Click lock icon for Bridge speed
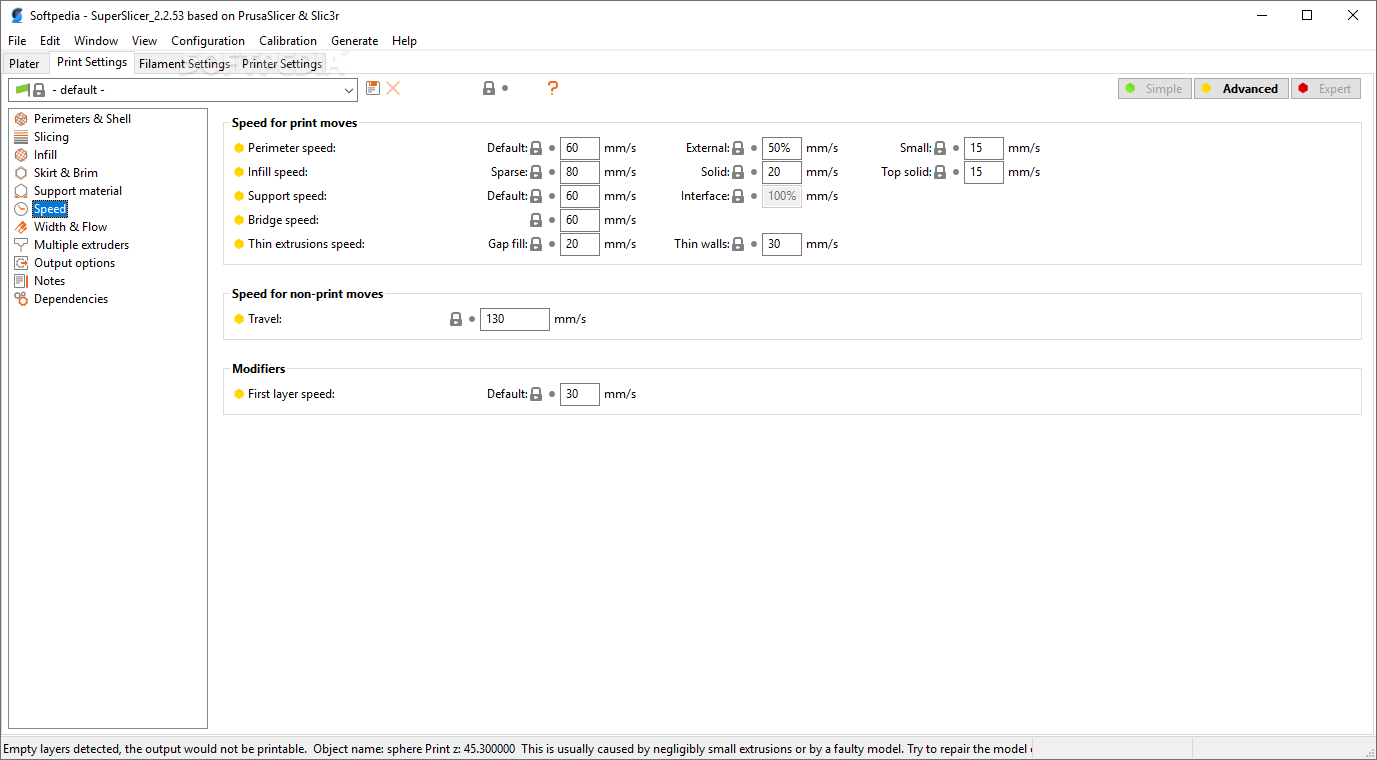 [536, 220]
